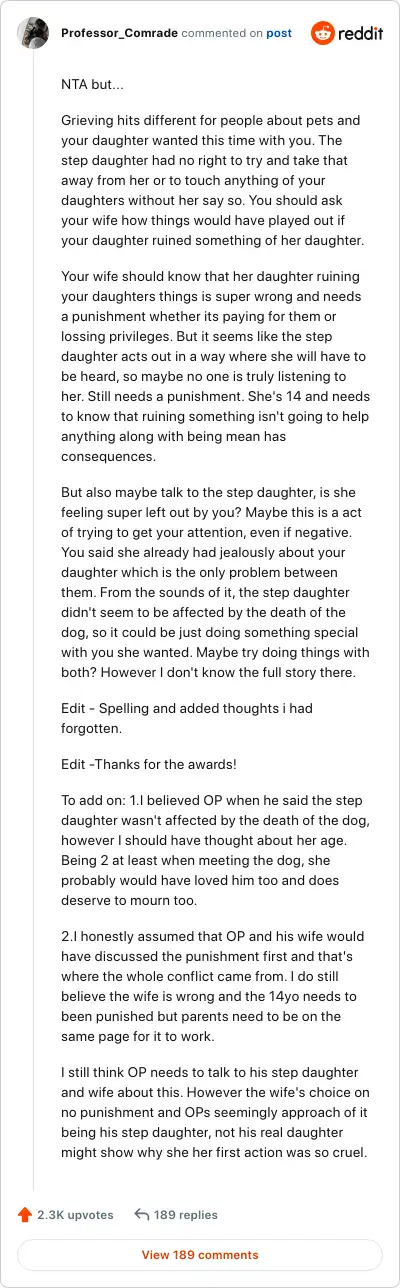Image resolution: width=400 pixels, height=1288 pixels.
Task: Click the 'reddit' wordmark text
Action: (x=361, y=33)
